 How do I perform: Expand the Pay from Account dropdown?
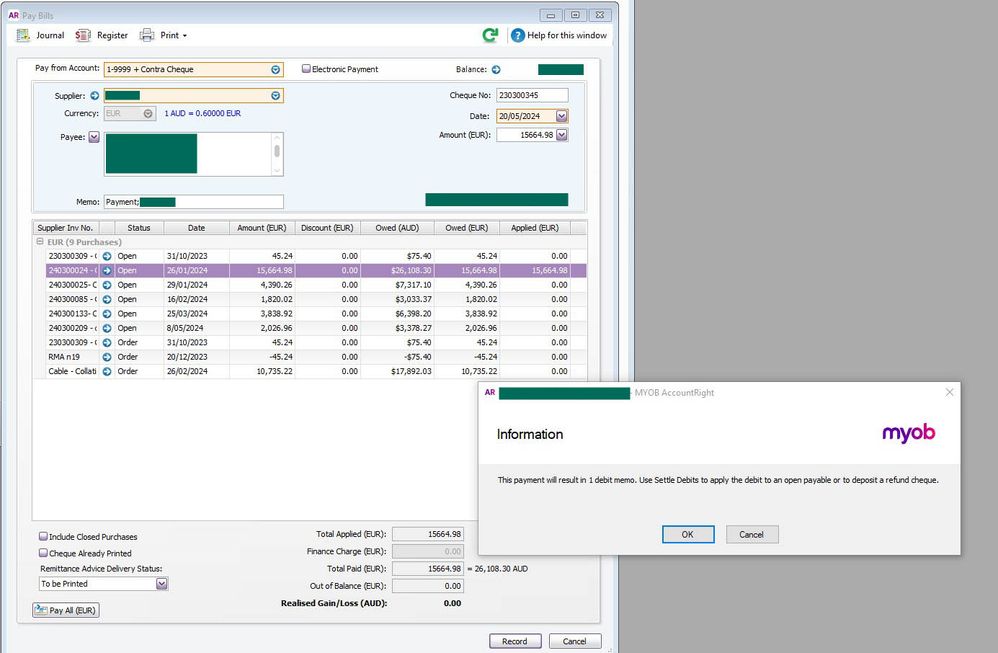pos(275,70)
